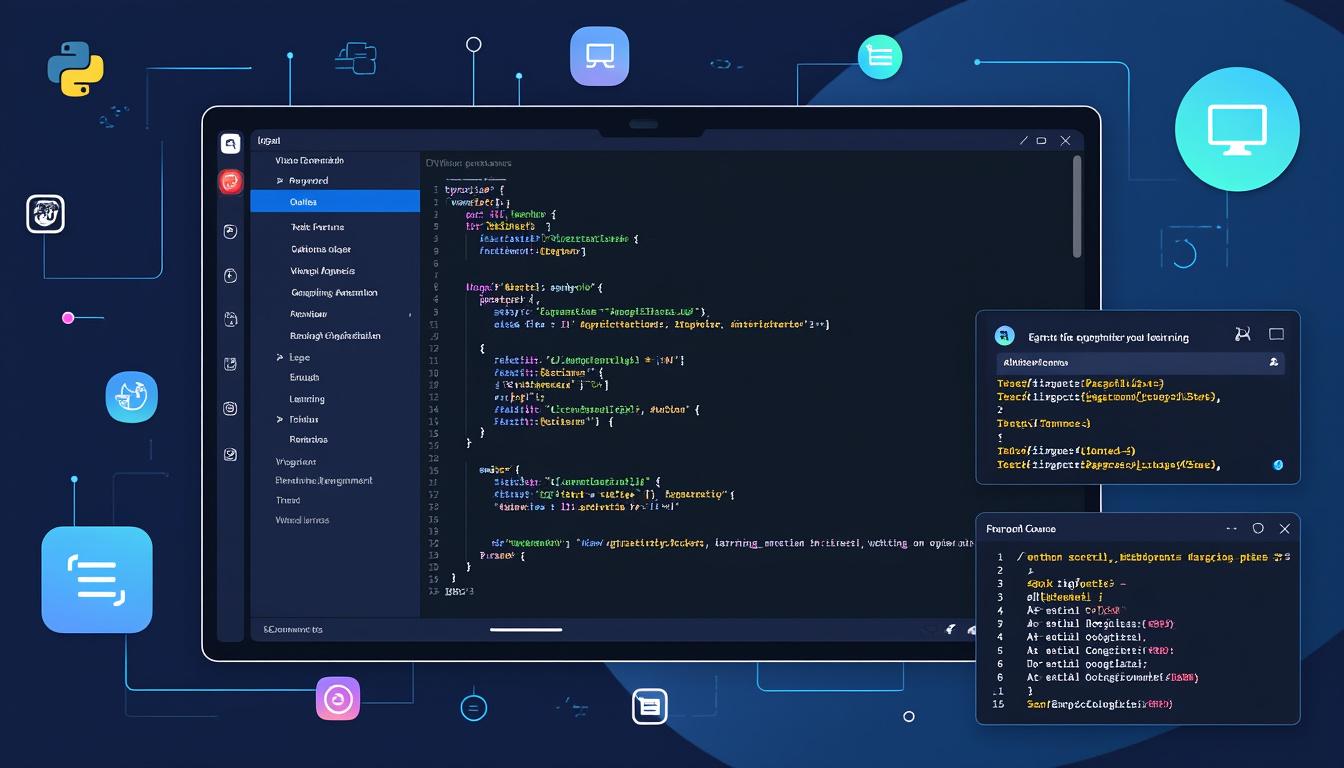Screen dimensions: 1344x768
Task: Click the white-outlined message icon below editor
Action: (x=650, y=707)
